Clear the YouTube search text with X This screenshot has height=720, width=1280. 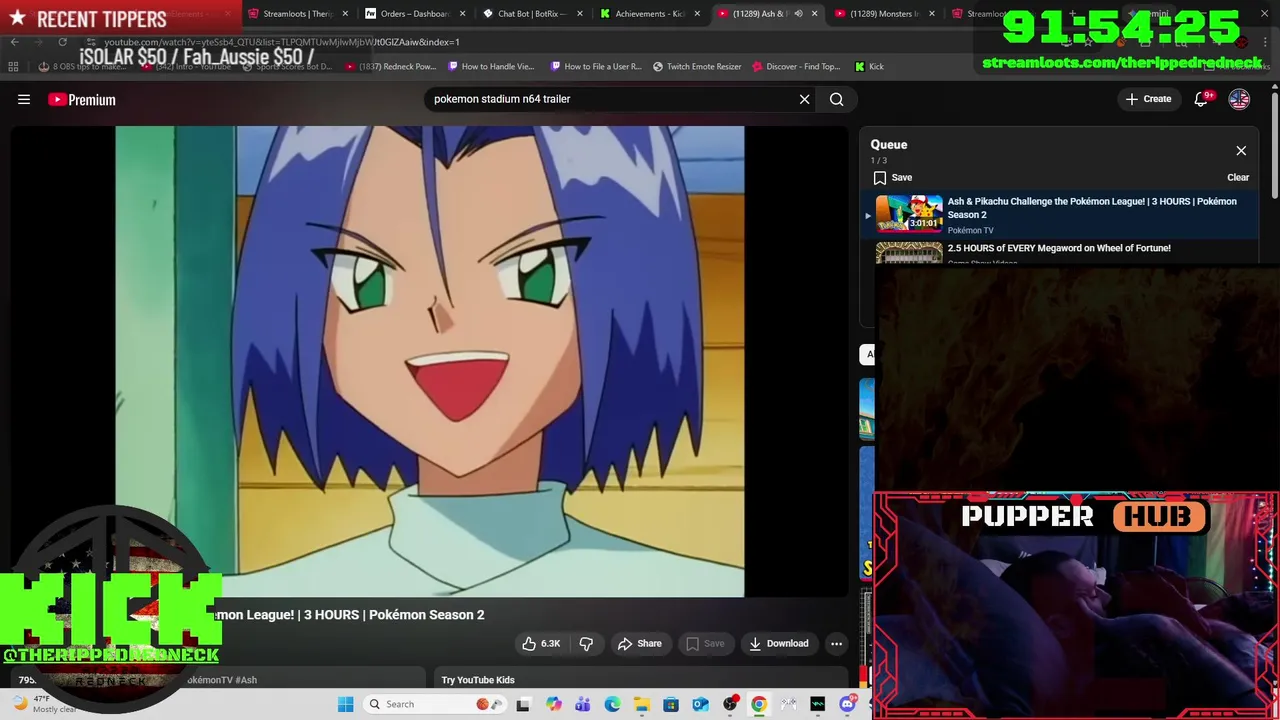coord(804,99)
